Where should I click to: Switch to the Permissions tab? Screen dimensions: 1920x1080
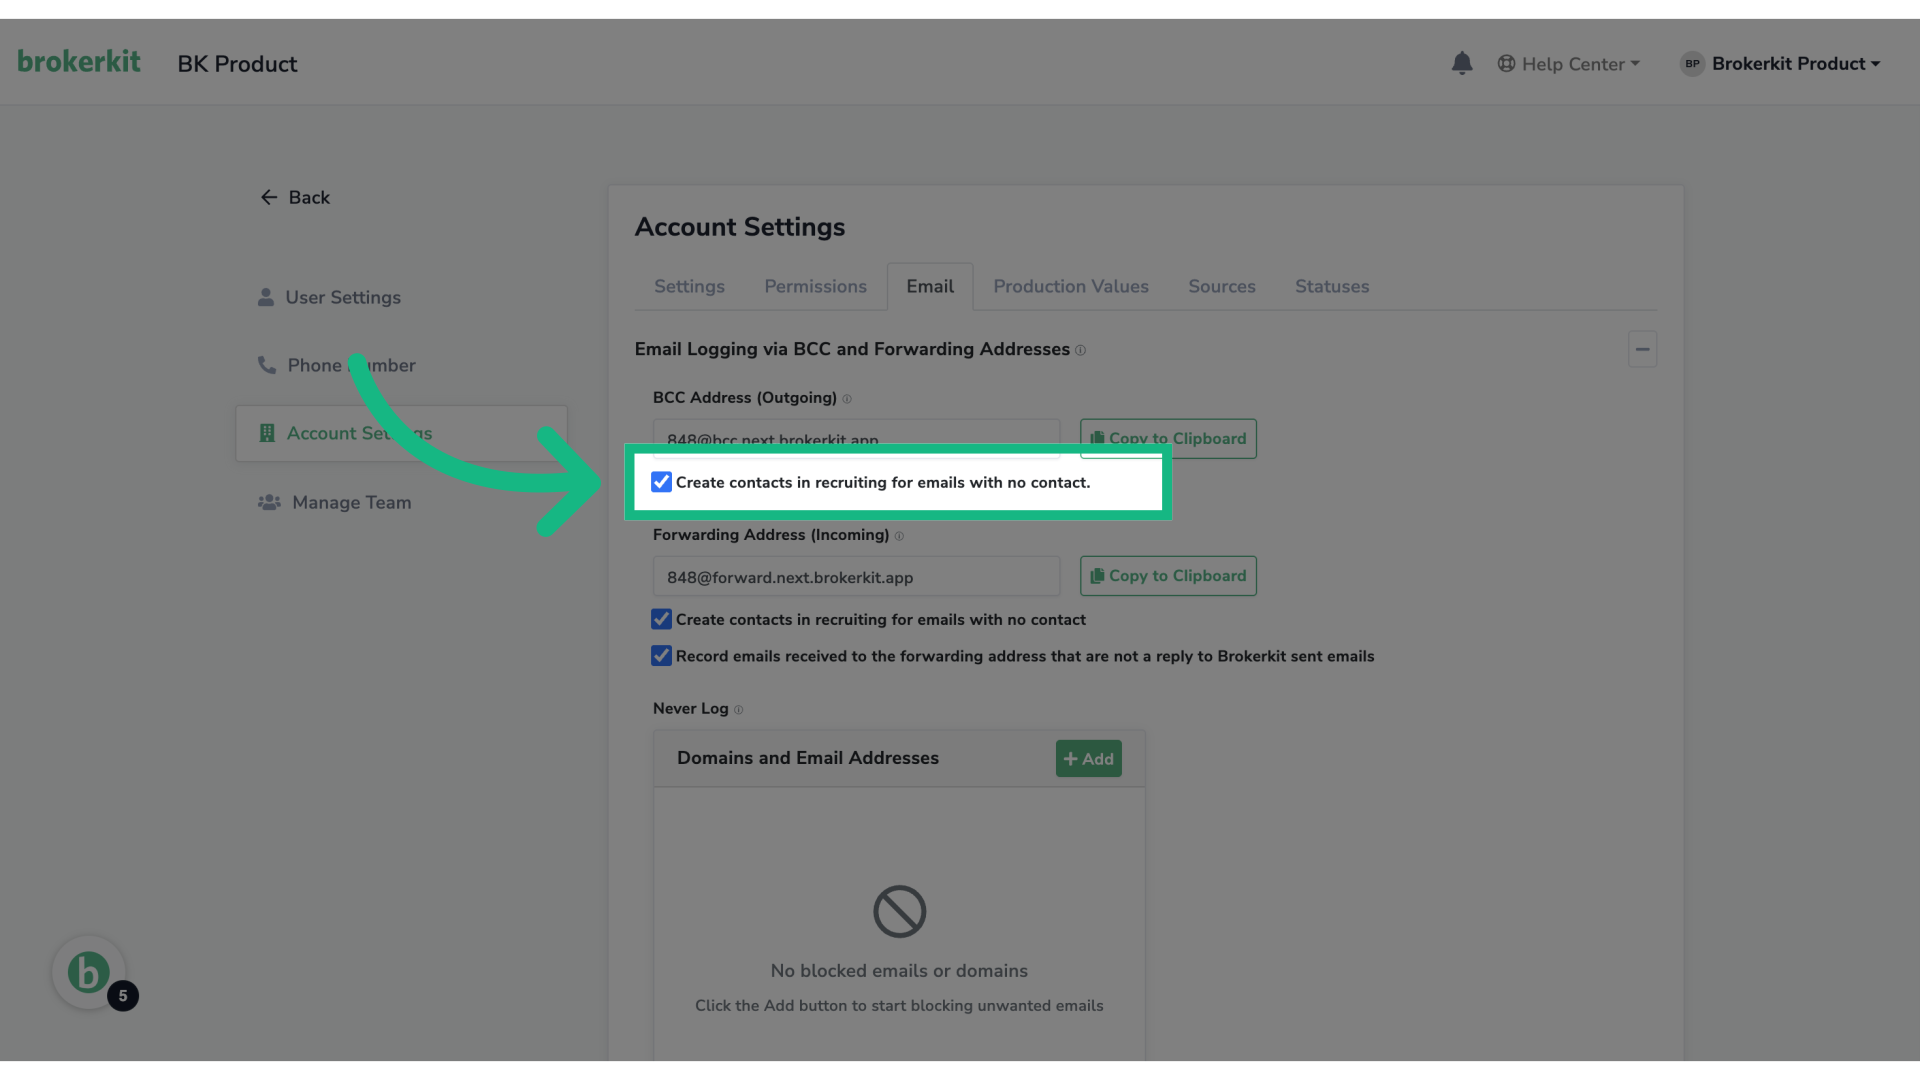point(815,287)
